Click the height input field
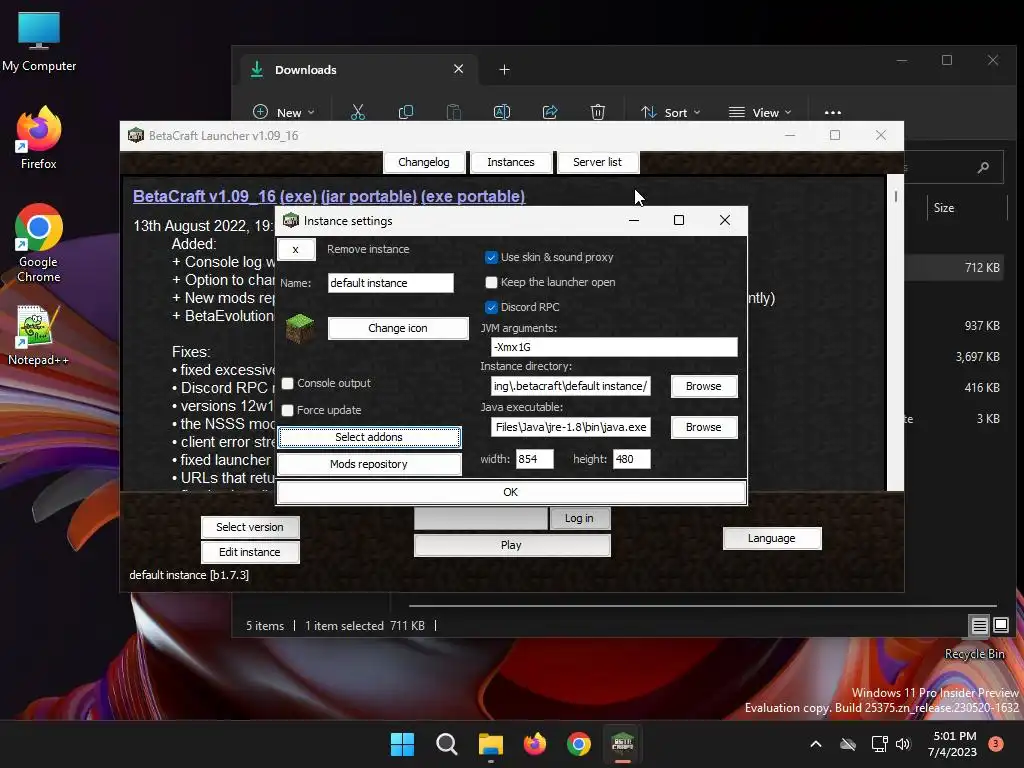Viewport: 1024px width, 768px height. pos(632,459)
